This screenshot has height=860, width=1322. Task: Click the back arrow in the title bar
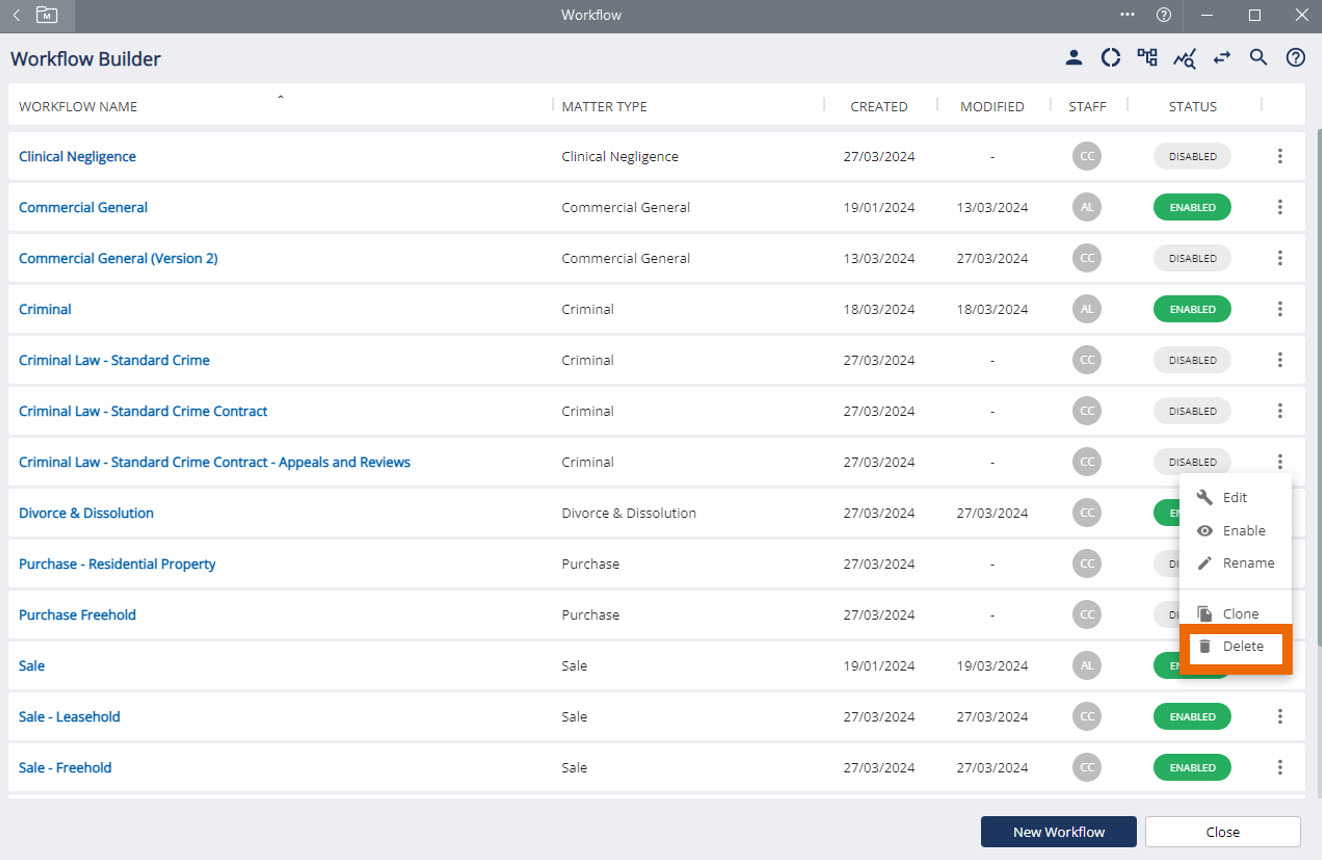16,15
